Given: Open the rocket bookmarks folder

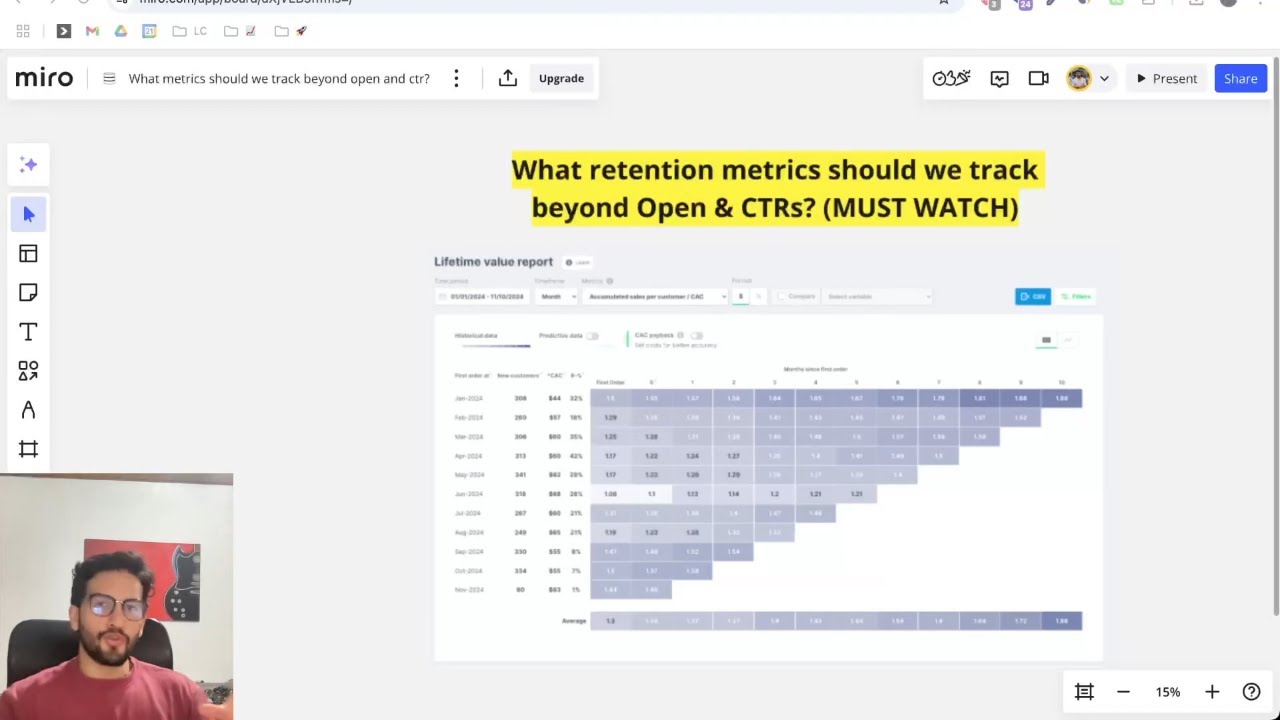Looking at the screenshot, I should coord(291,31).
